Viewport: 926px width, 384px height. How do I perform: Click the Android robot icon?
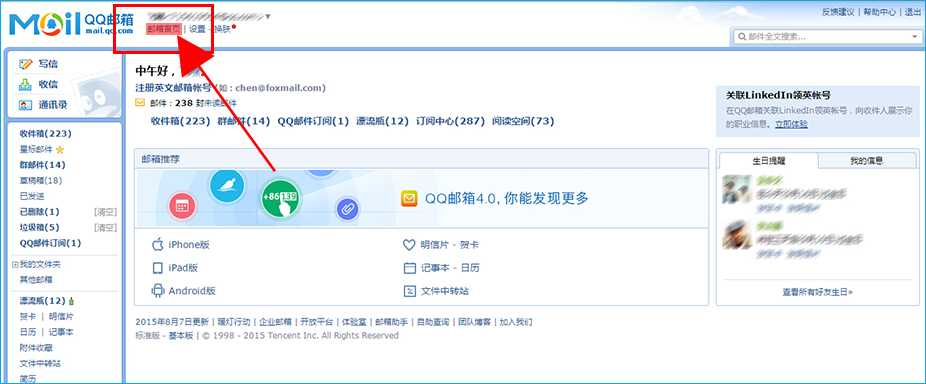(158, 291)
